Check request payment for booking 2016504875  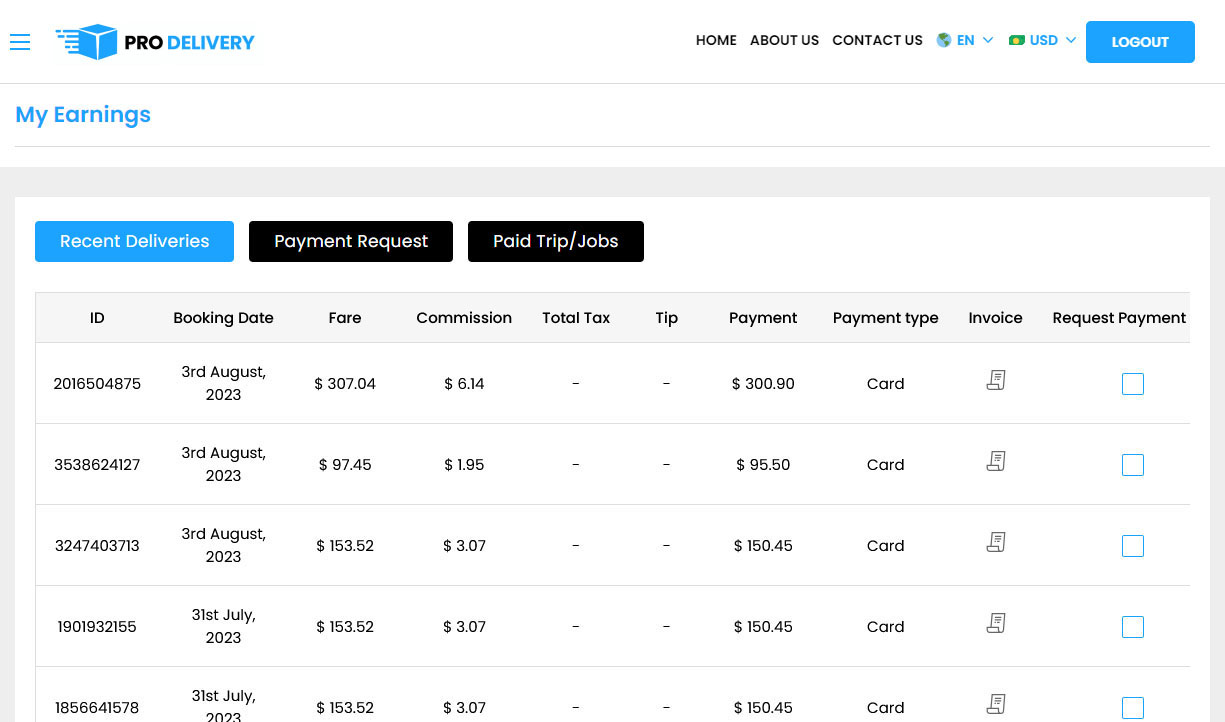click(x=1132, y=384)
